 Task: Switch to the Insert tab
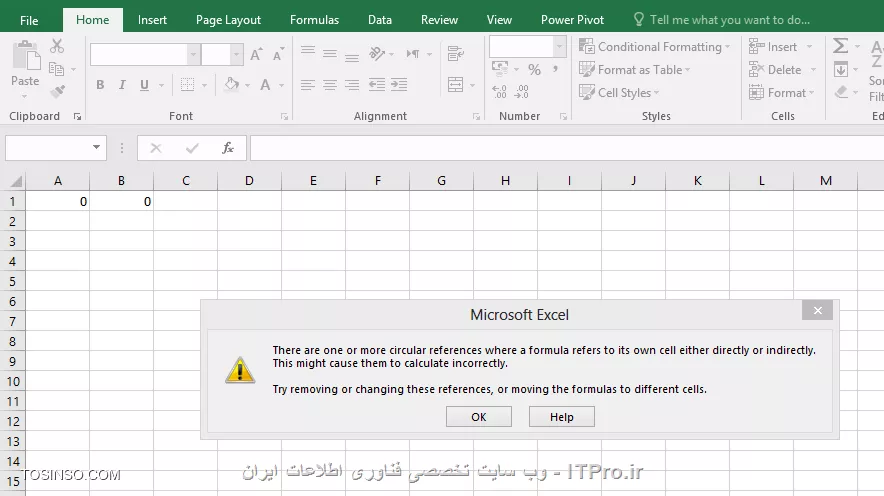tap(152, 20)
